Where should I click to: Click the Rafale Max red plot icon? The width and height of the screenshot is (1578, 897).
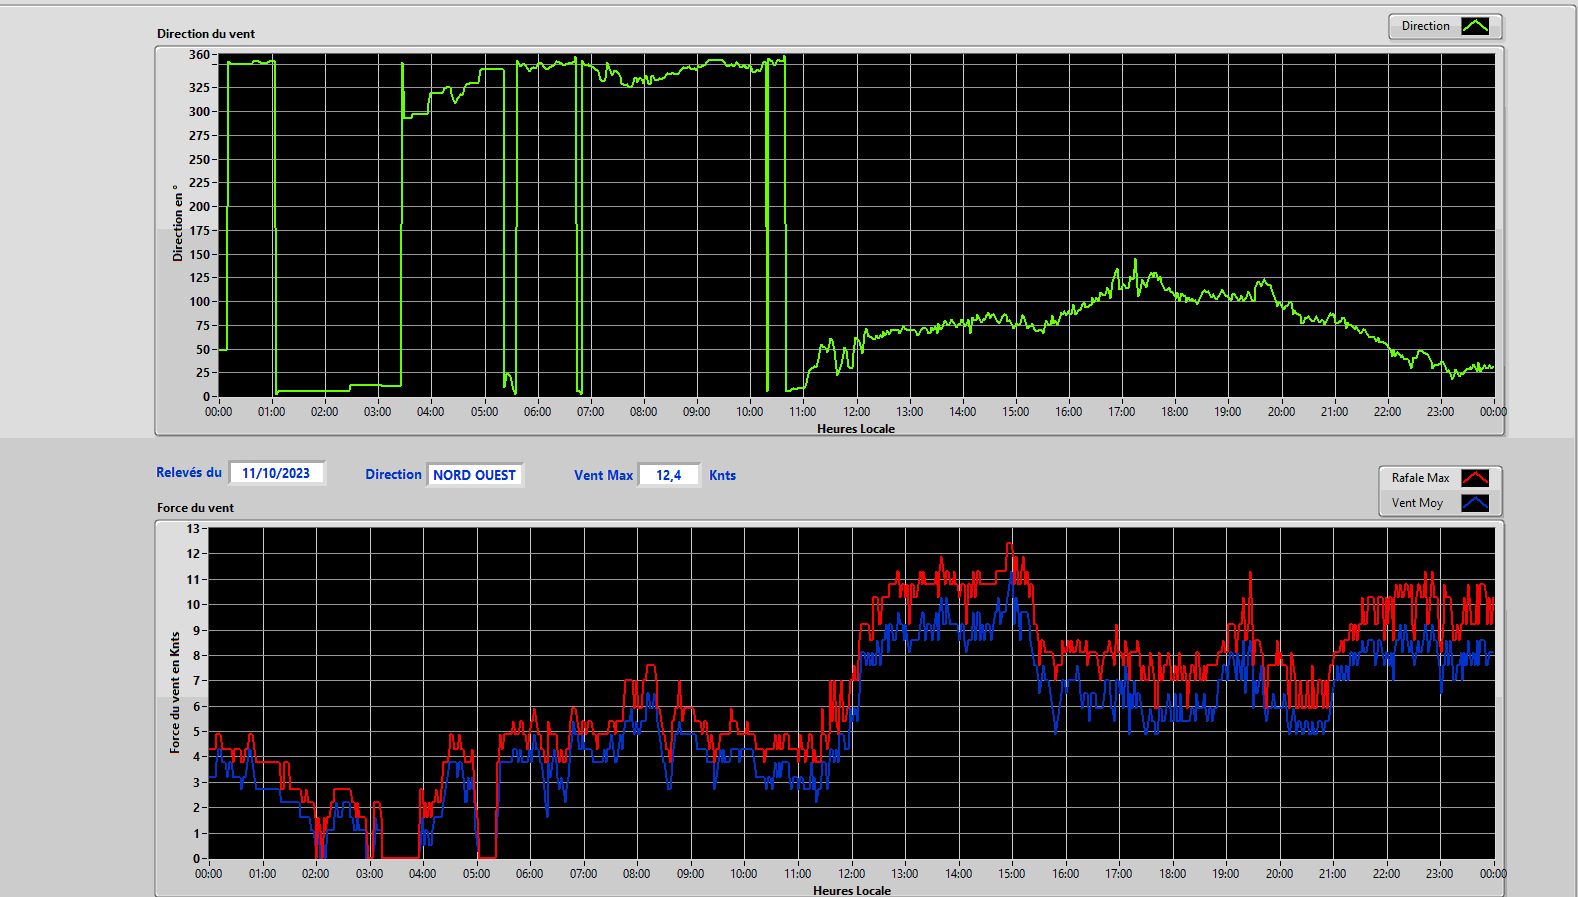pos(1475,478)
